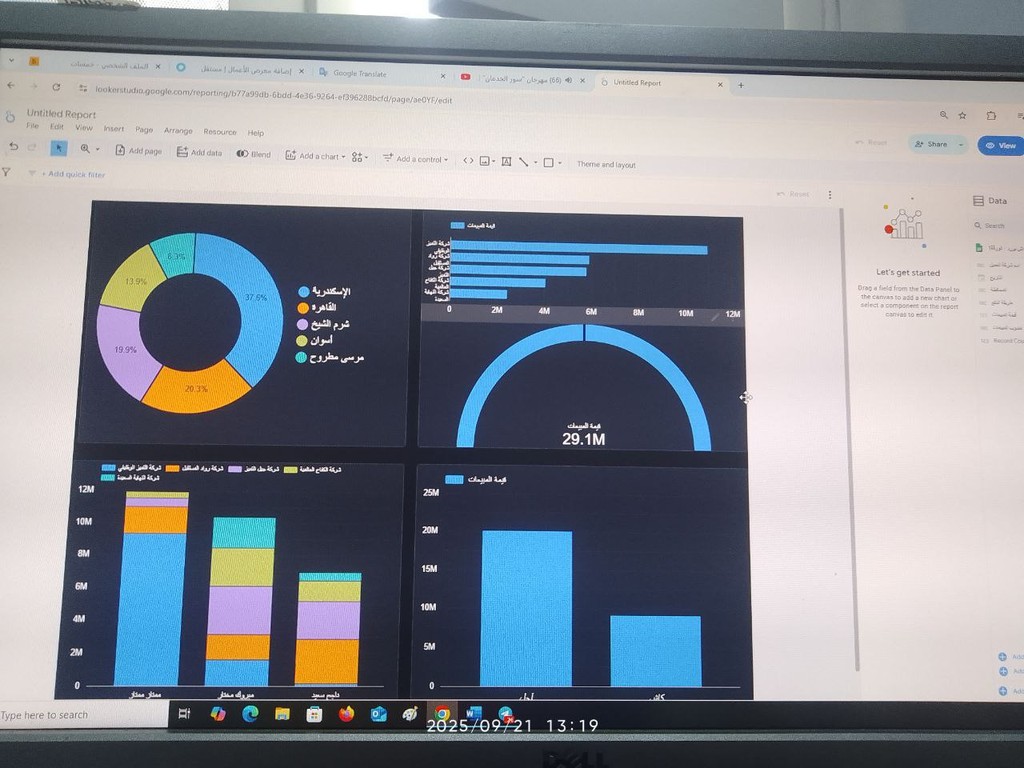Click the Untitled Report title field

pyautogui.click(x=61, y=114)
